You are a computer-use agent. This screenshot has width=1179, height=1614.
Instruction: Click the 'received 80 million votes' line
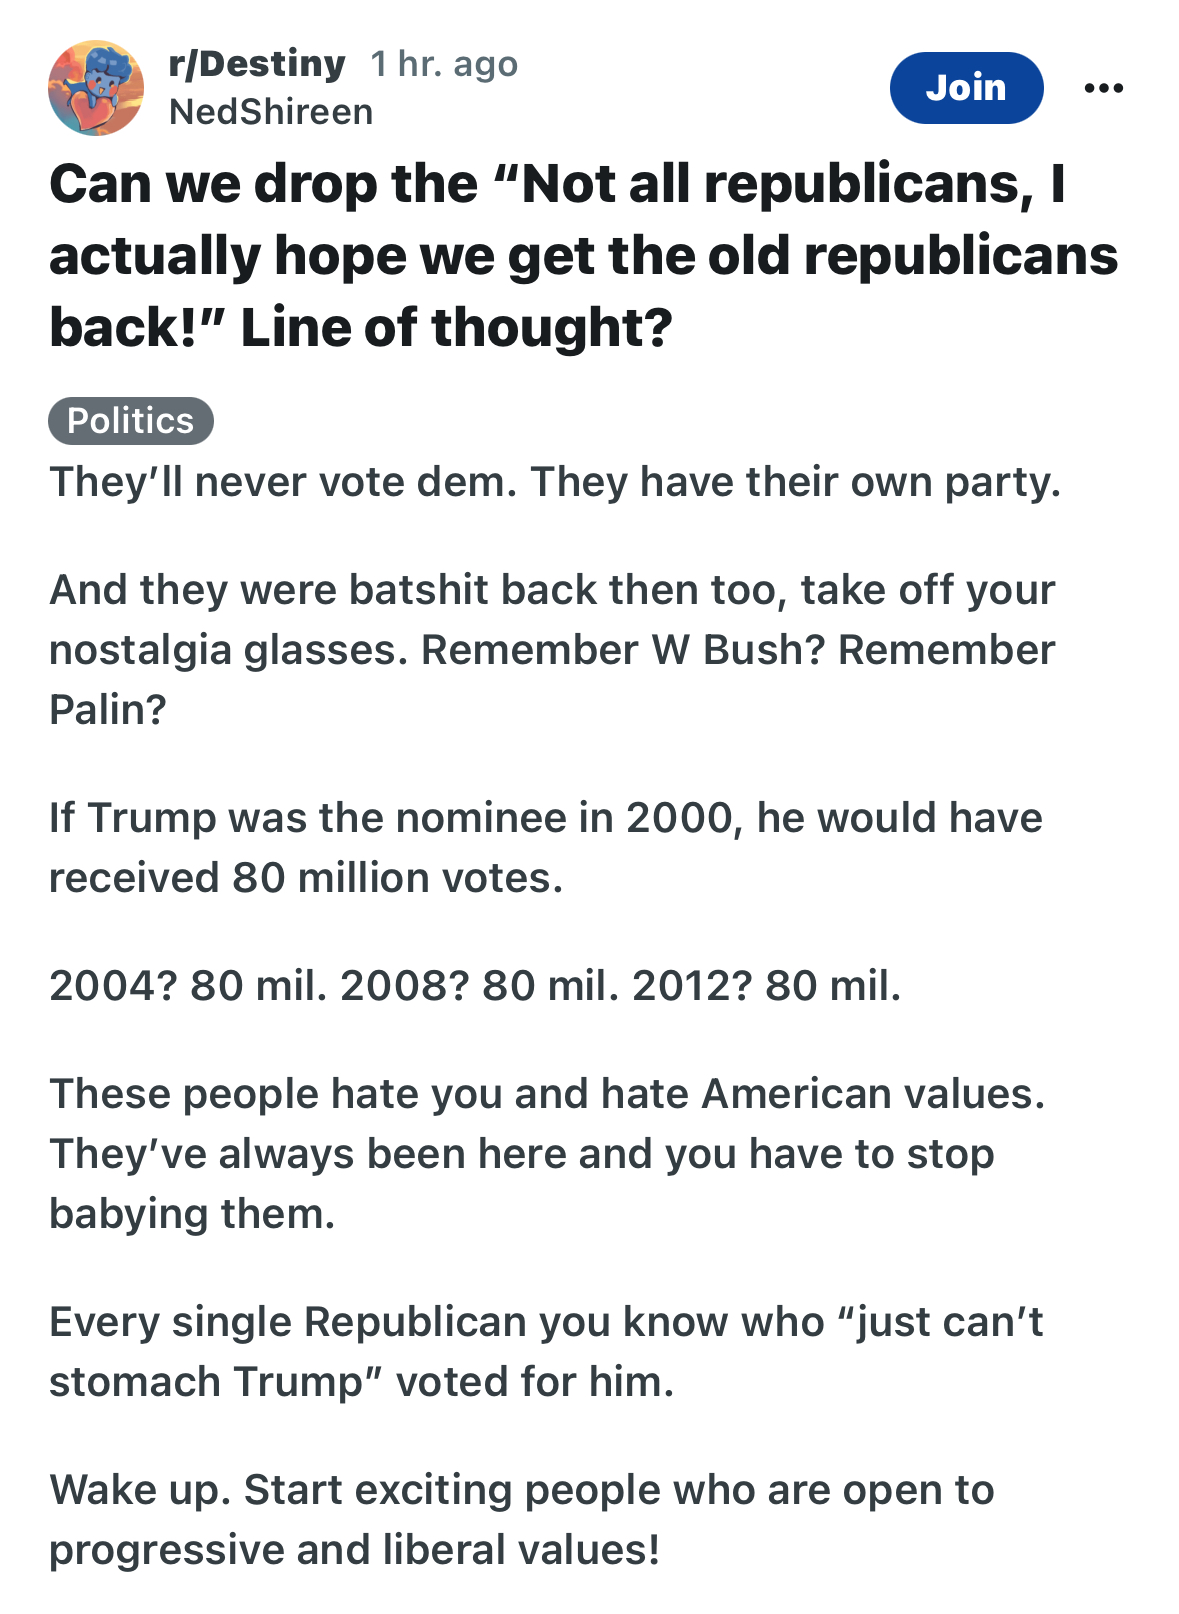306,878
